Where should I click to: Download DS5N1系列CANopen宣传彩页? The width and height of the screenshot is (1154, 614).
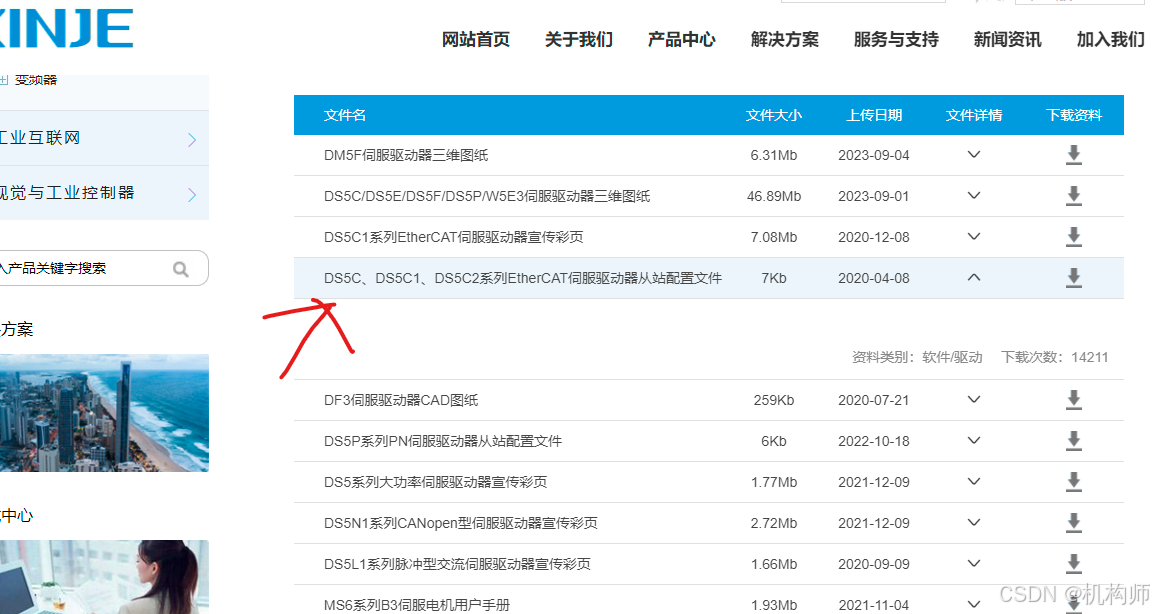click(x=1074, y=523)
